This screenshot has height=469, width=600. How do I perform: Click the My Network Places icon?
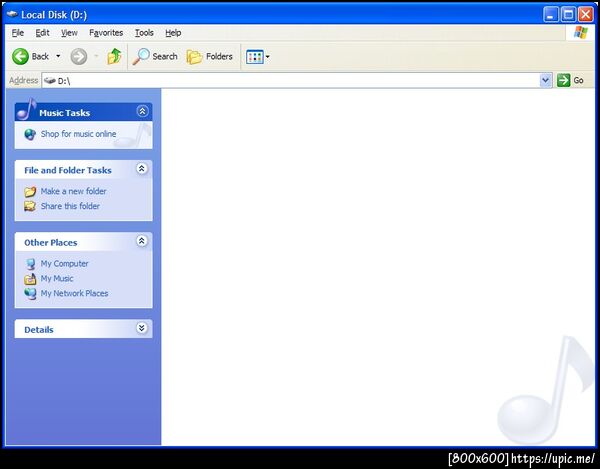pyautogui.click(x=30, y=294)
